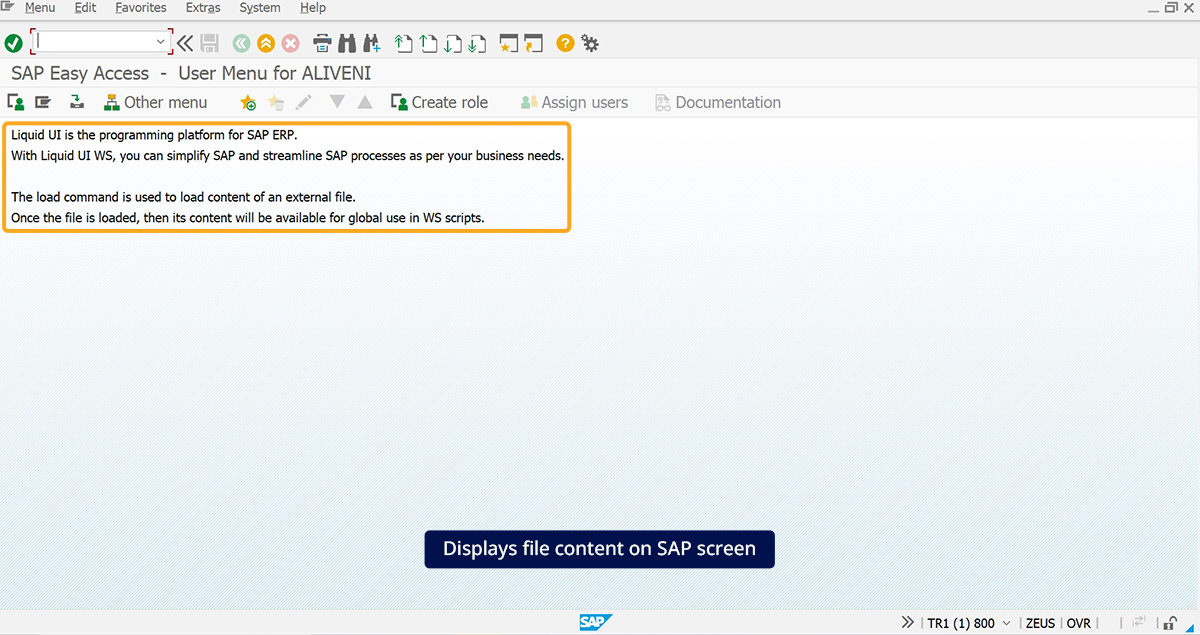
Task: Click the Add to Favorites star icon
Action: [248, 102]
